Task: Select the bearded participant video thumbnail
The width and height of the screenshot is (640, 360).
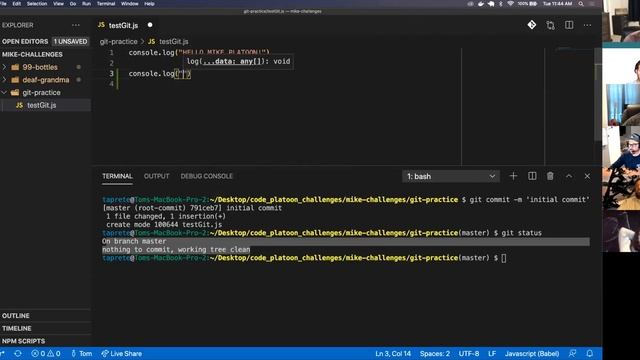Action: (x=621, y=167)
